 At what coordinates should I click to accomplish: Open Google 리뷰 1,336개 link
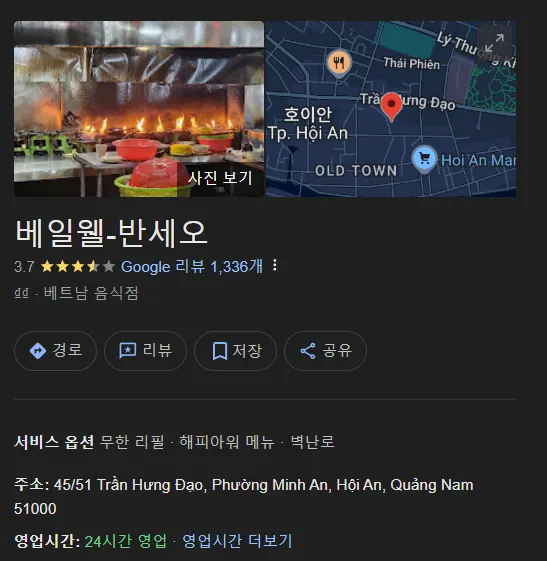point(192,267)
